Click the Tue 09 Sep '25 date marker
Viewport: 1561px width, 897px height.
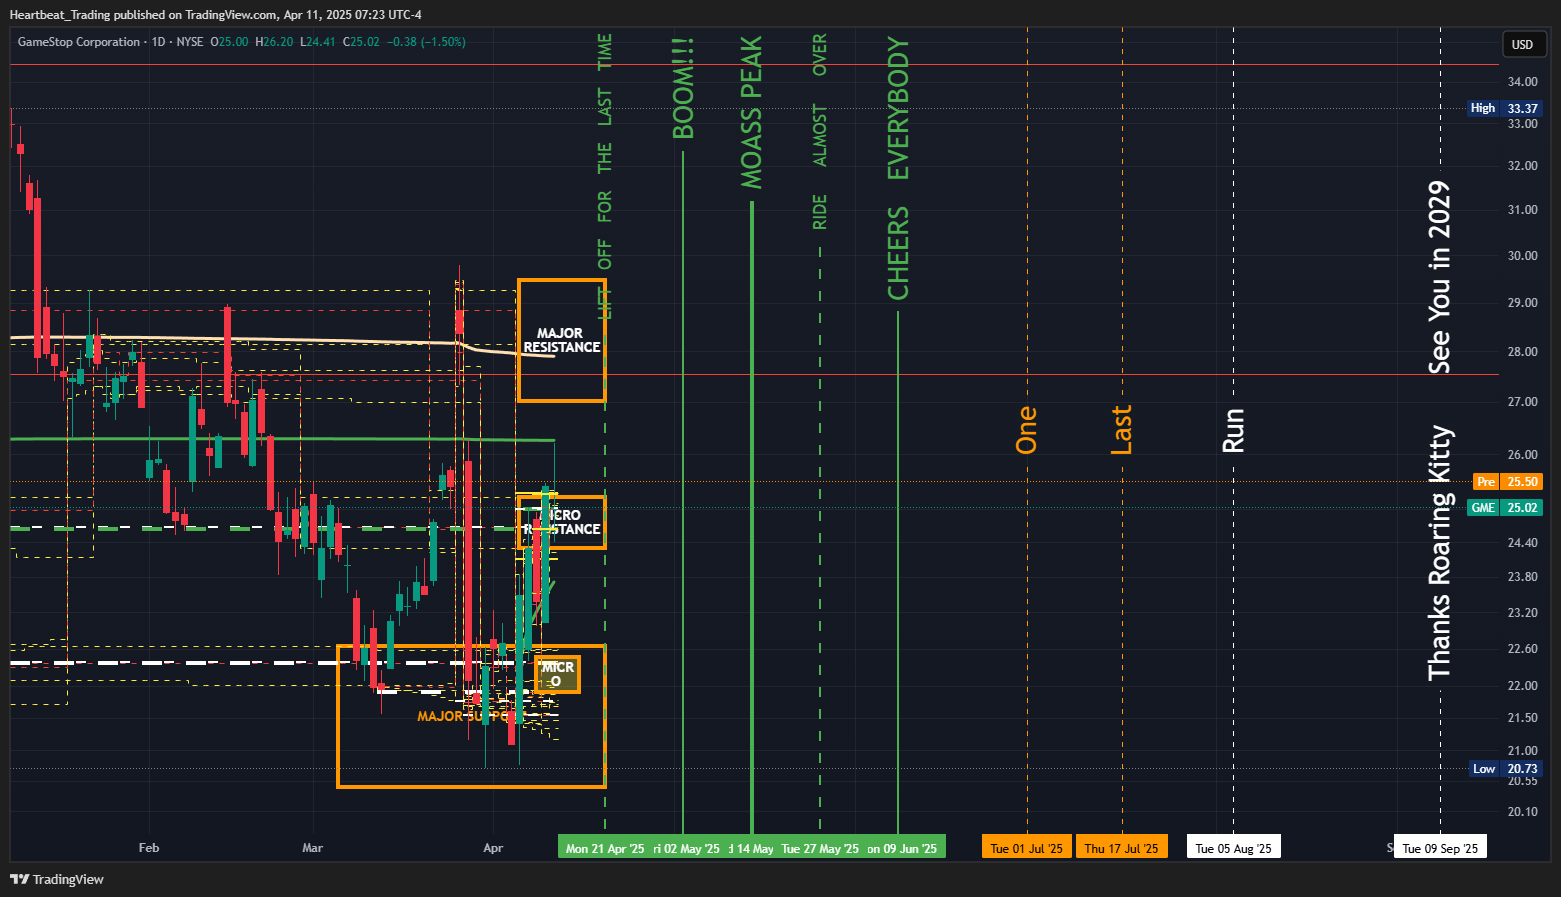tap(1440, 848)
